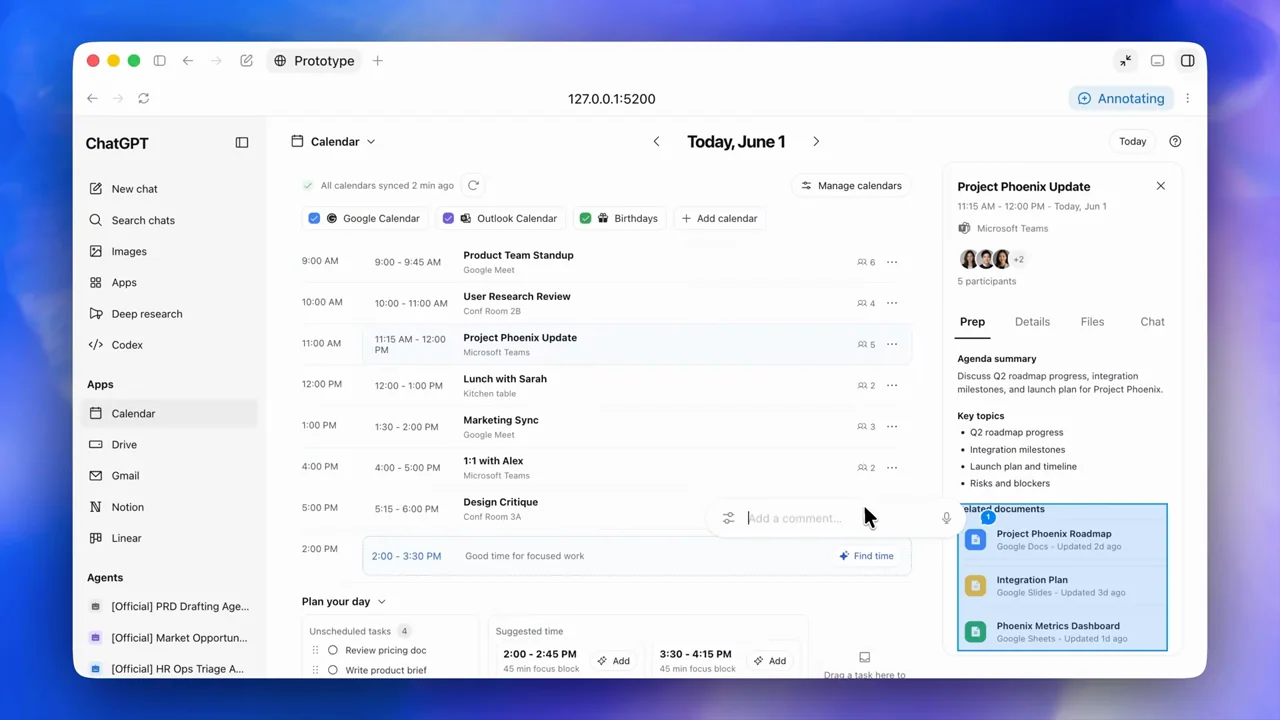Image resolution: width=1280 pixels, height=720 pixels.
Task: Close the Project Phoenix Update panel
Action: (x=1161, y=186)
